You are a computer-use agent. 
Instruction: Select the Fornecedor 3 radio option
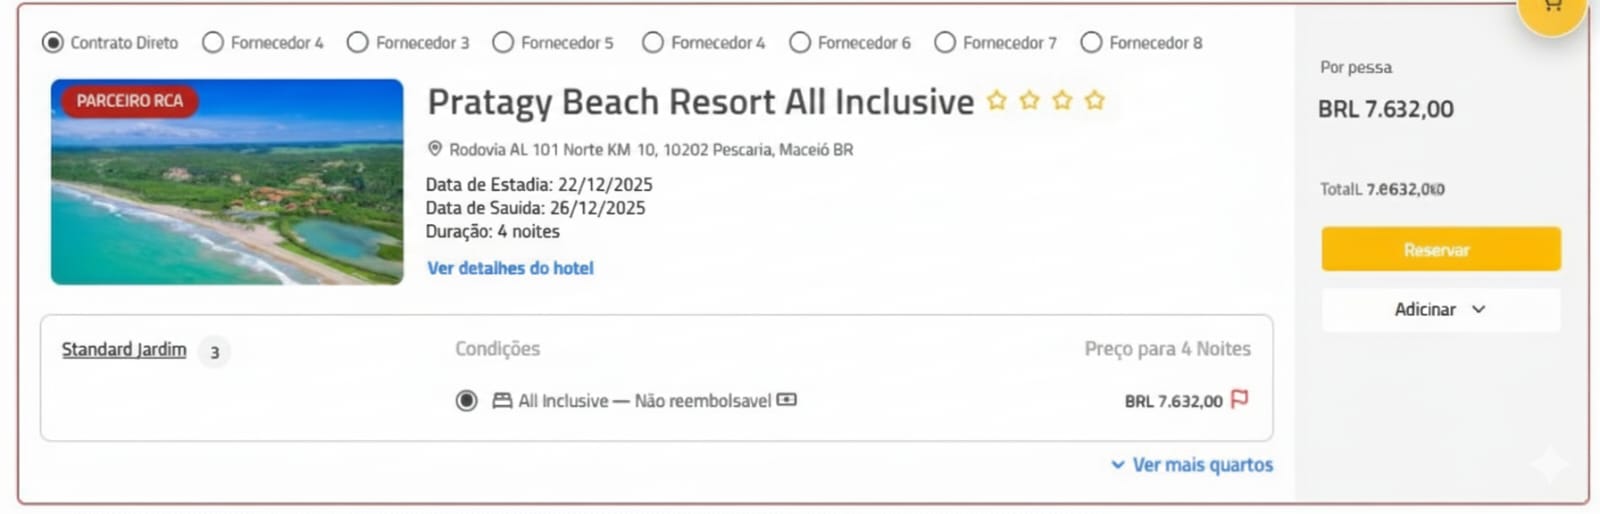[357, 43]
